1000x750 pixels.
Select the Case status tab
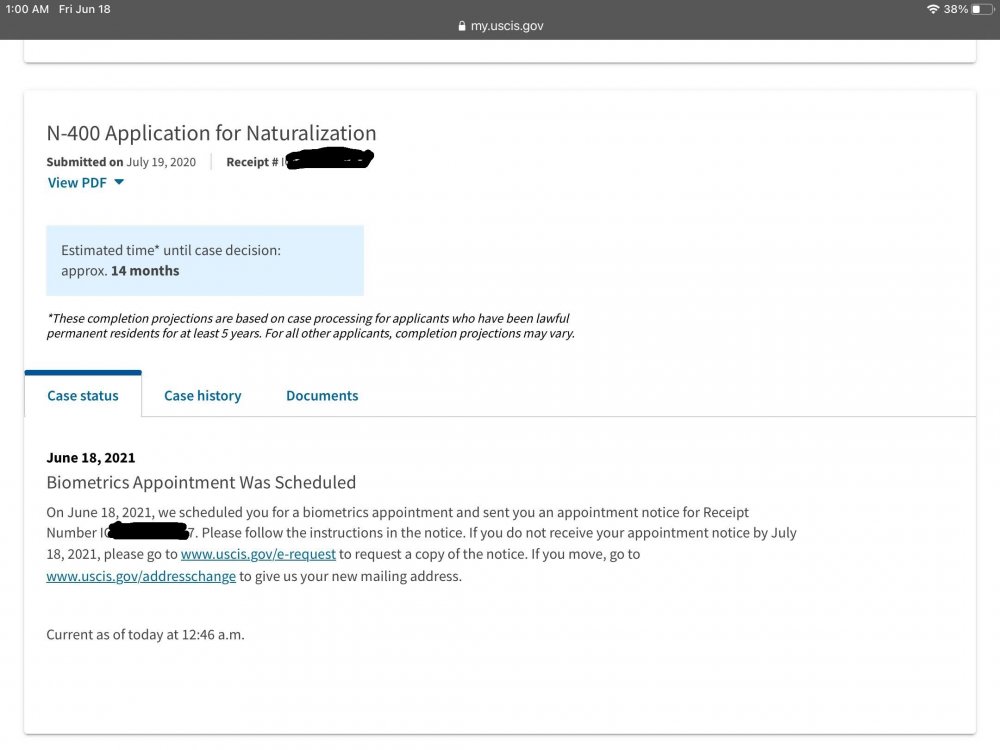83,396
